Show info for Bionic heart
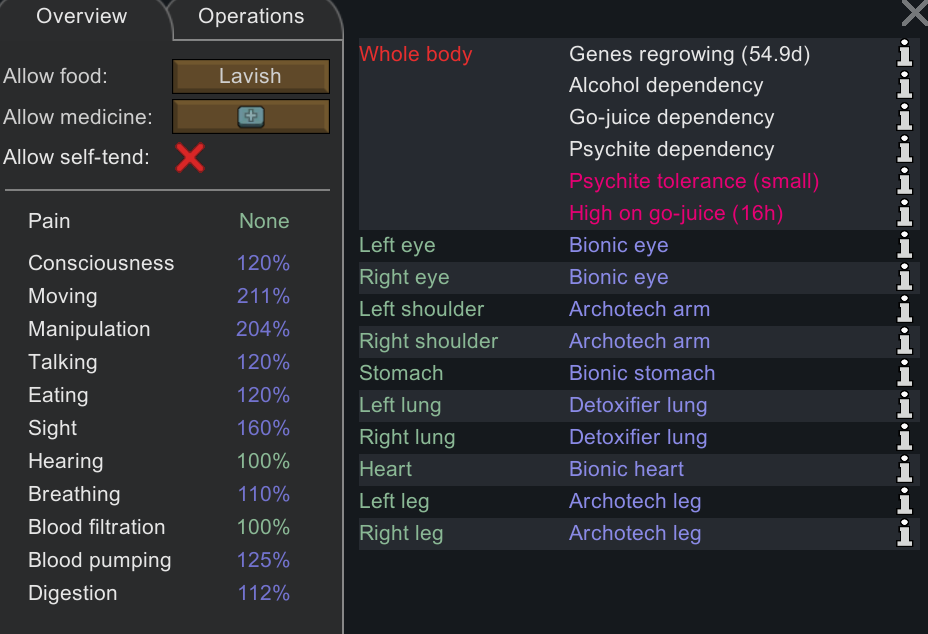The image size is (928, 634). 905,470
